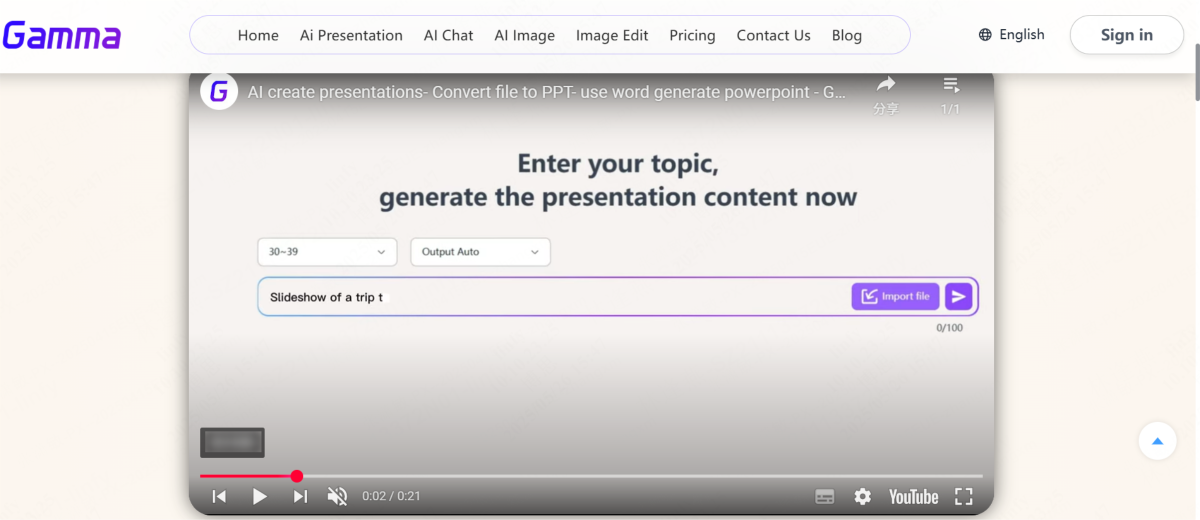Enter fullscreen video mode

pos(963,497)
